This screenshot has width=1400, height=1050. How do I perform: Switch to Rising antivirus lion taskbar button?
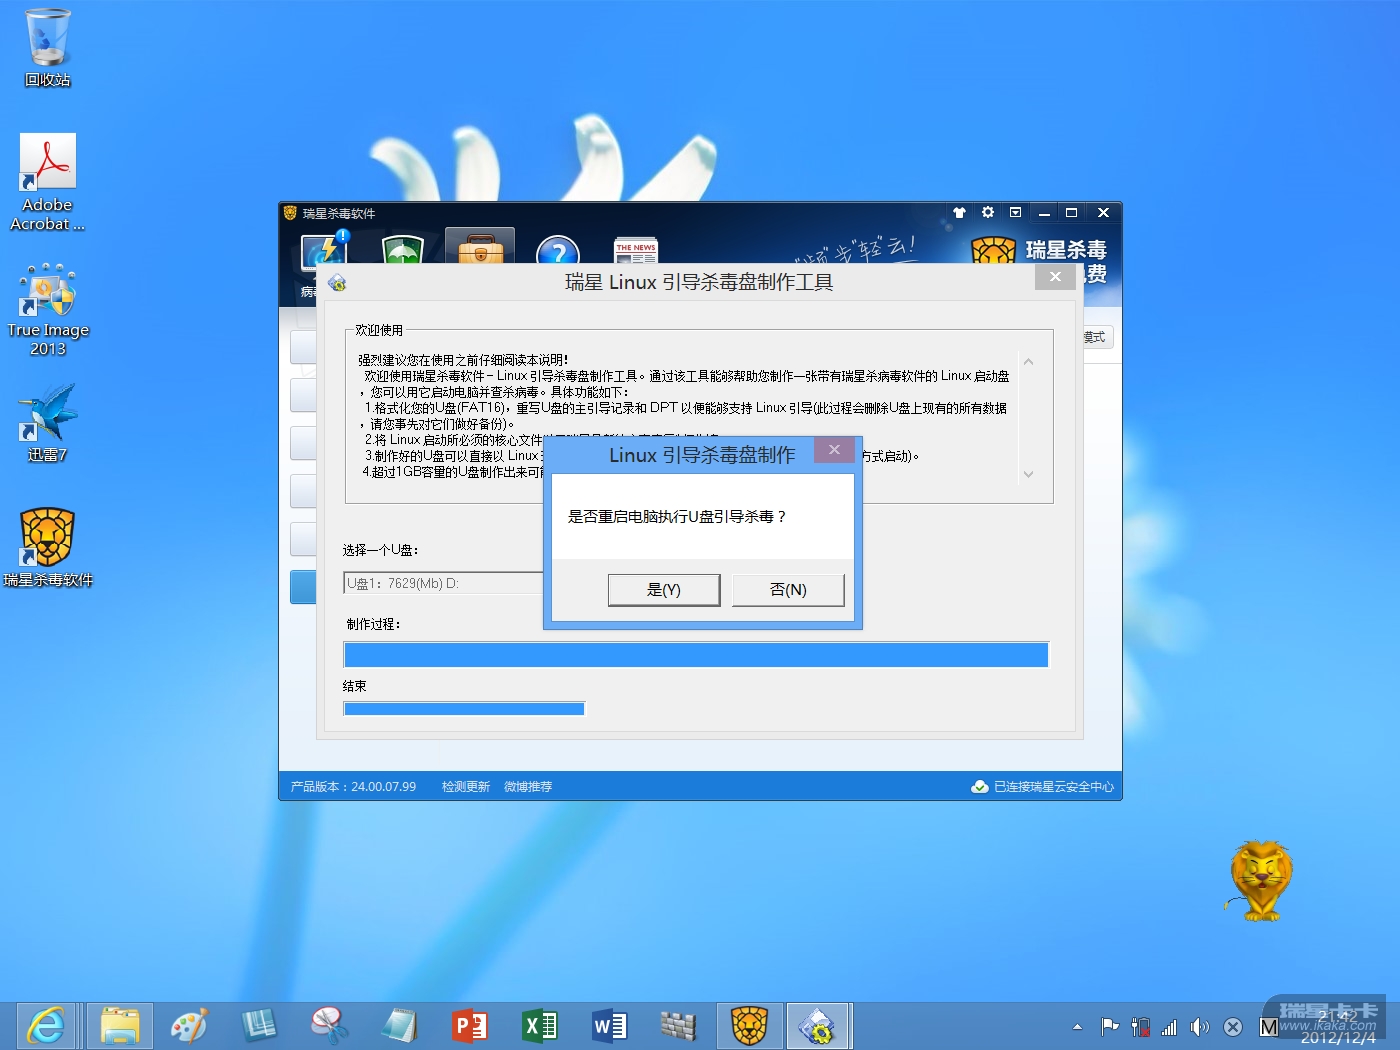tap(749, 1026)
